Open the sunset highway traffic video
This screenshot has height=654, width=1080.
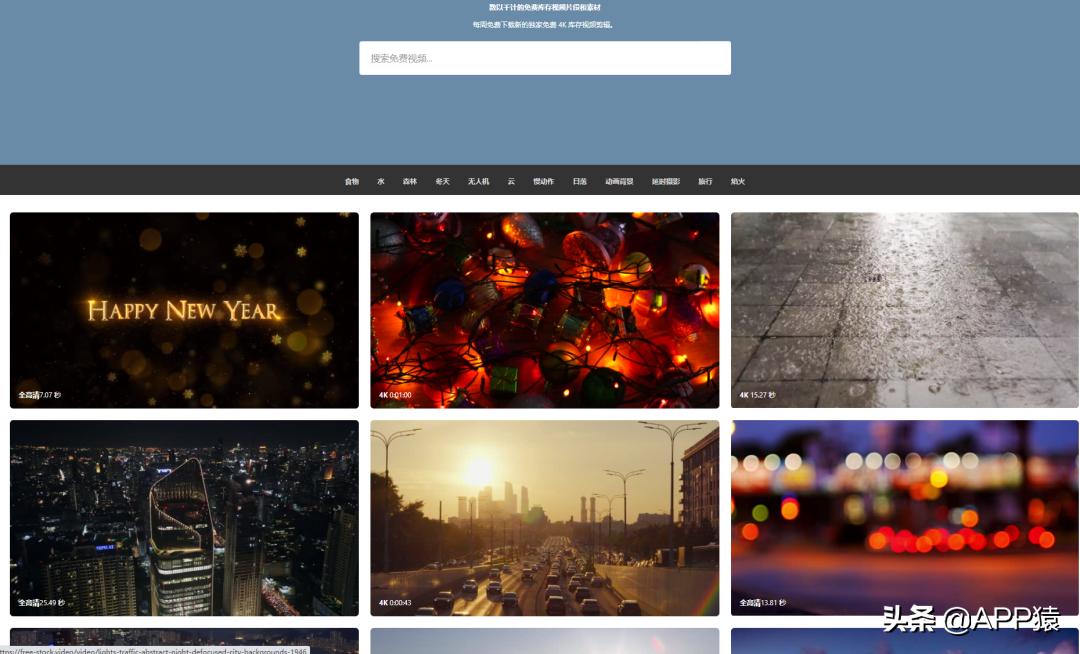[545, 518]
